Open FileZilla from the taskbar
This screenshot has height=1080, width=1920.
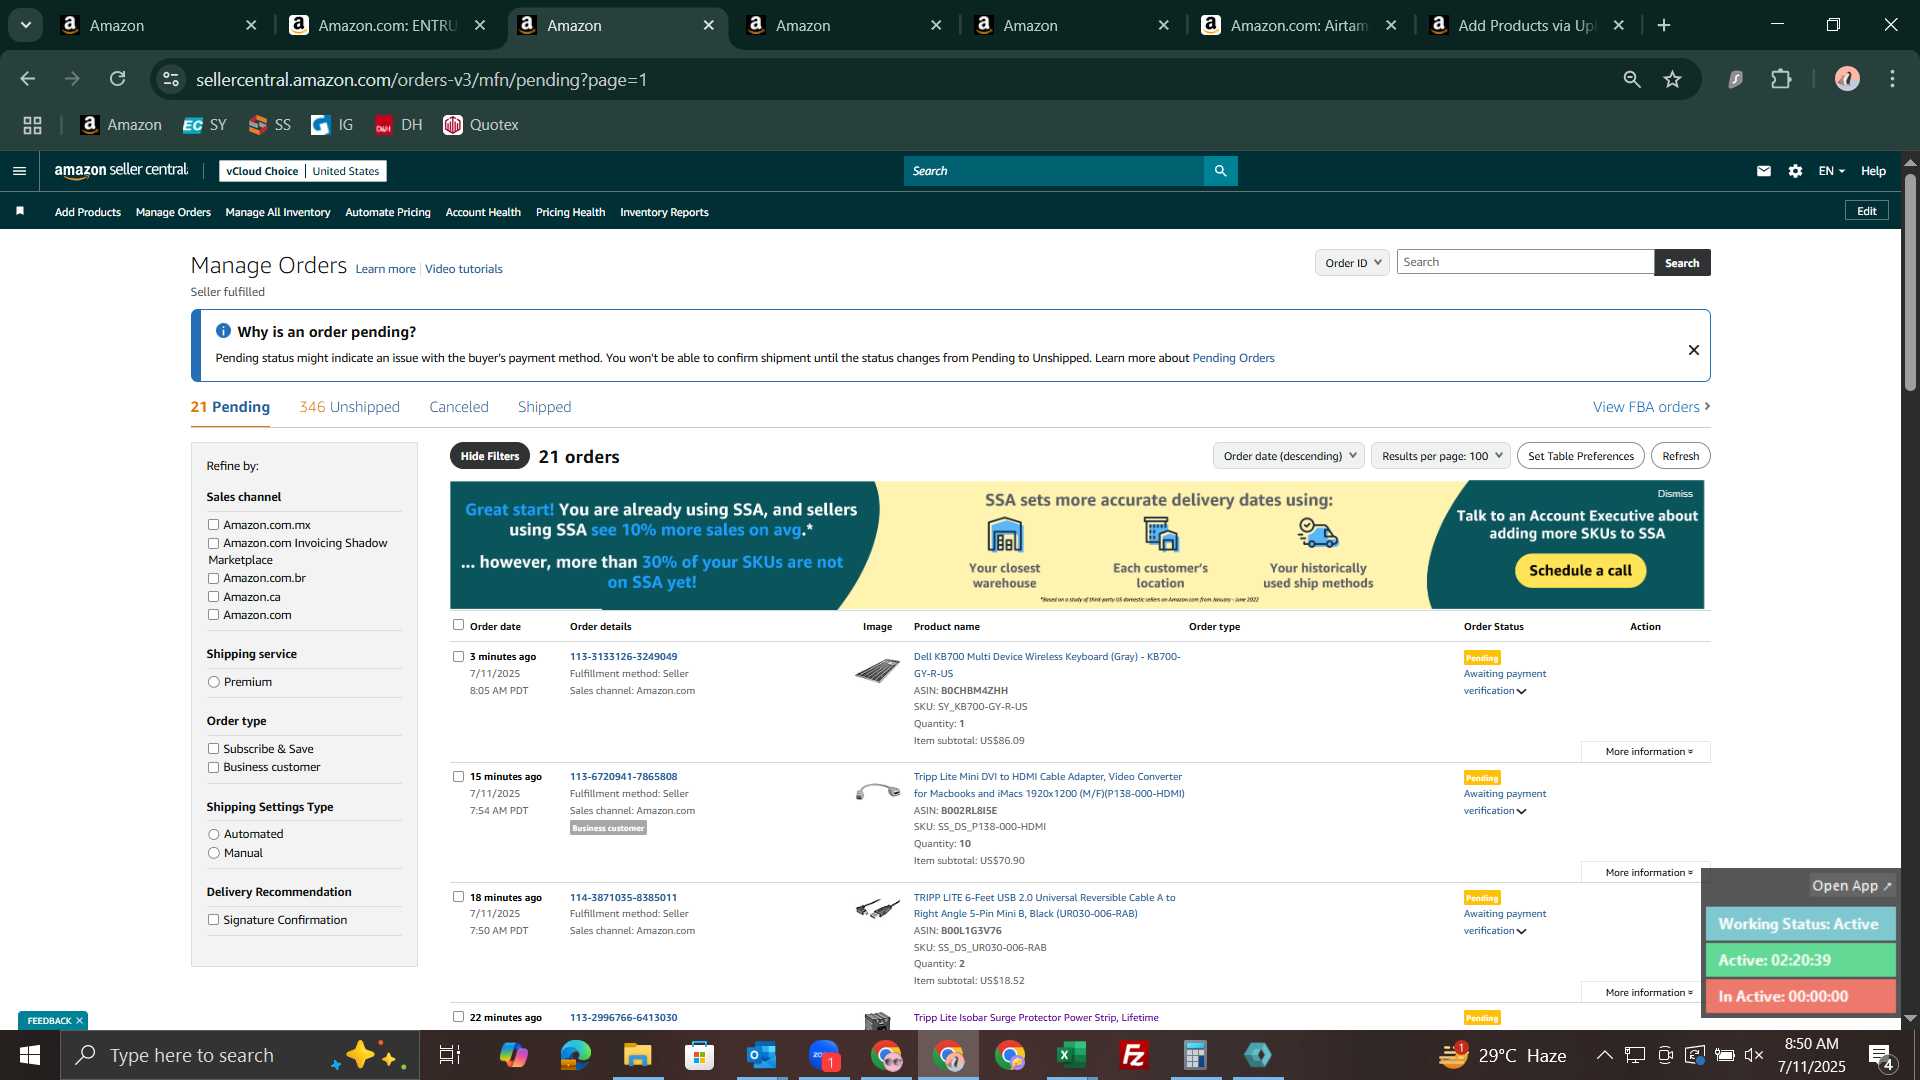1133,1055
